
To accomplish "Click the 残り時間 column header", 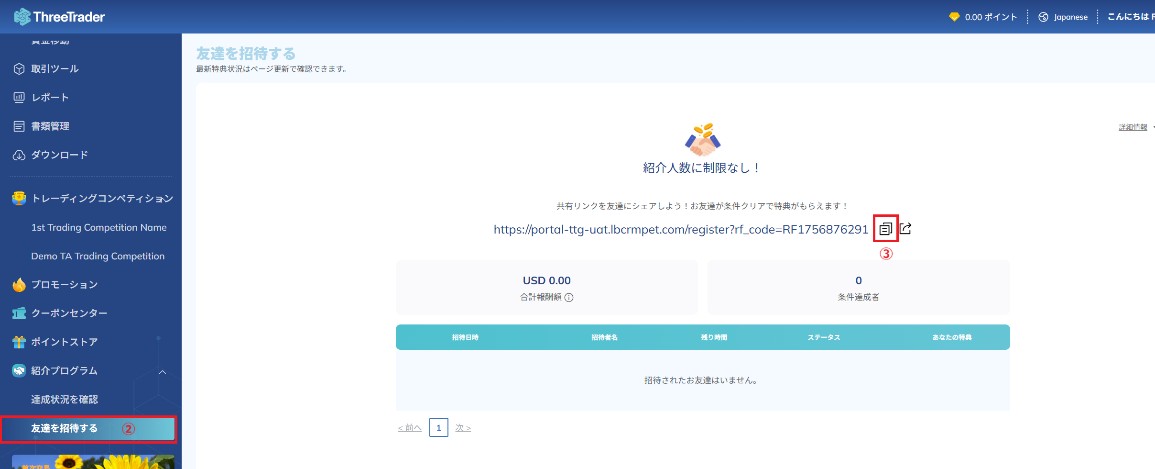I will point(714,337).
